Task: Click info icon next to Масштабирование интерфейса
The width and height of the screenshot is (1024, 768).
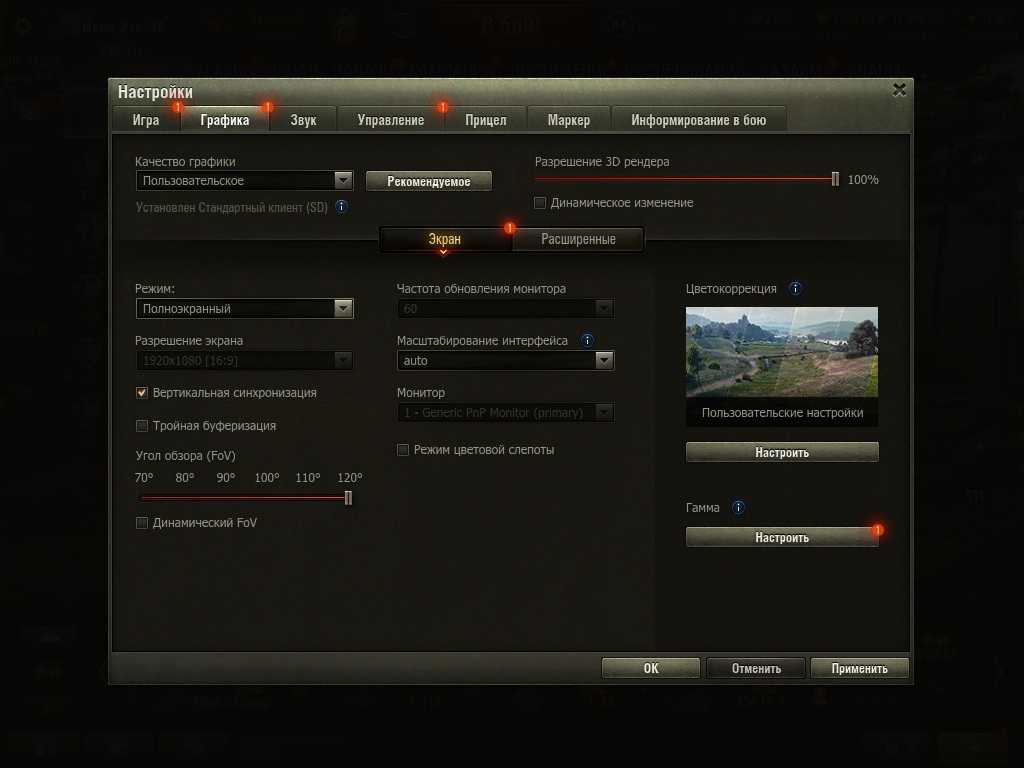Action: [587, 340]
